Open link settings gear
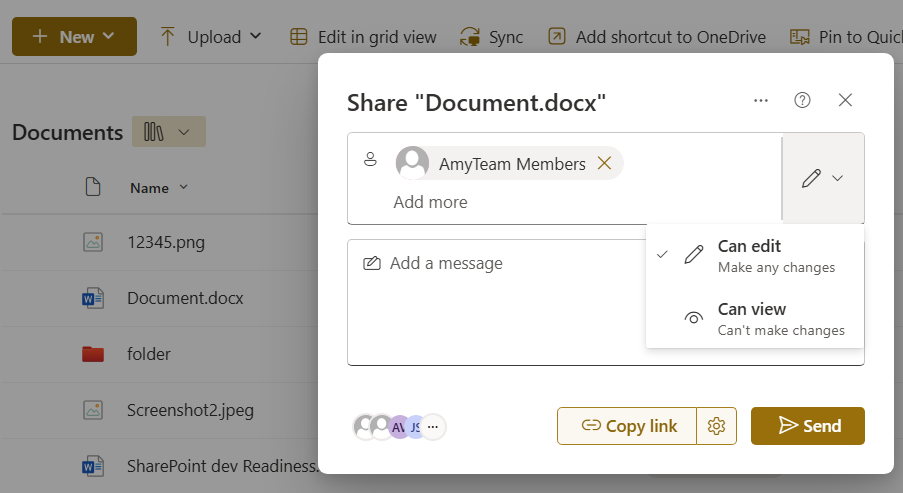This screenshot has width=903, height=493. (x=716, y=426)
